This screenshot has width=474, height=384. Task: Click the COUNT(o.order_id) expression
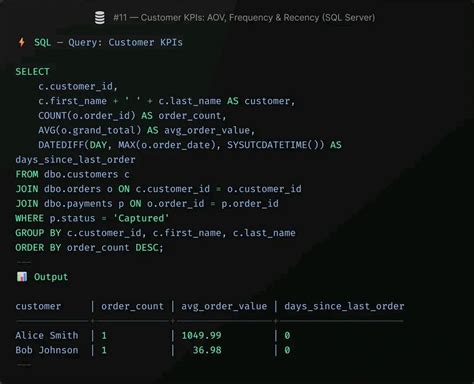(87, 116)
